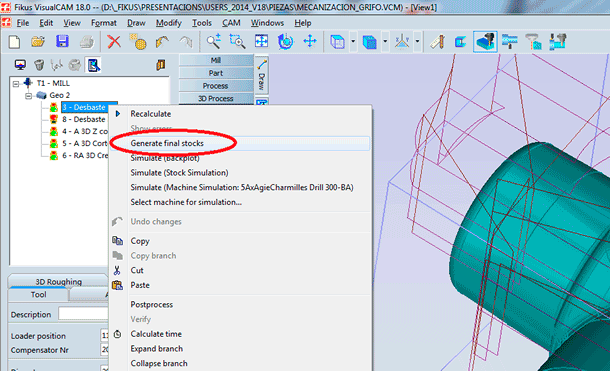
Task: Collapse the T1 - MILL tree node
Action: [x=16, y=84]
